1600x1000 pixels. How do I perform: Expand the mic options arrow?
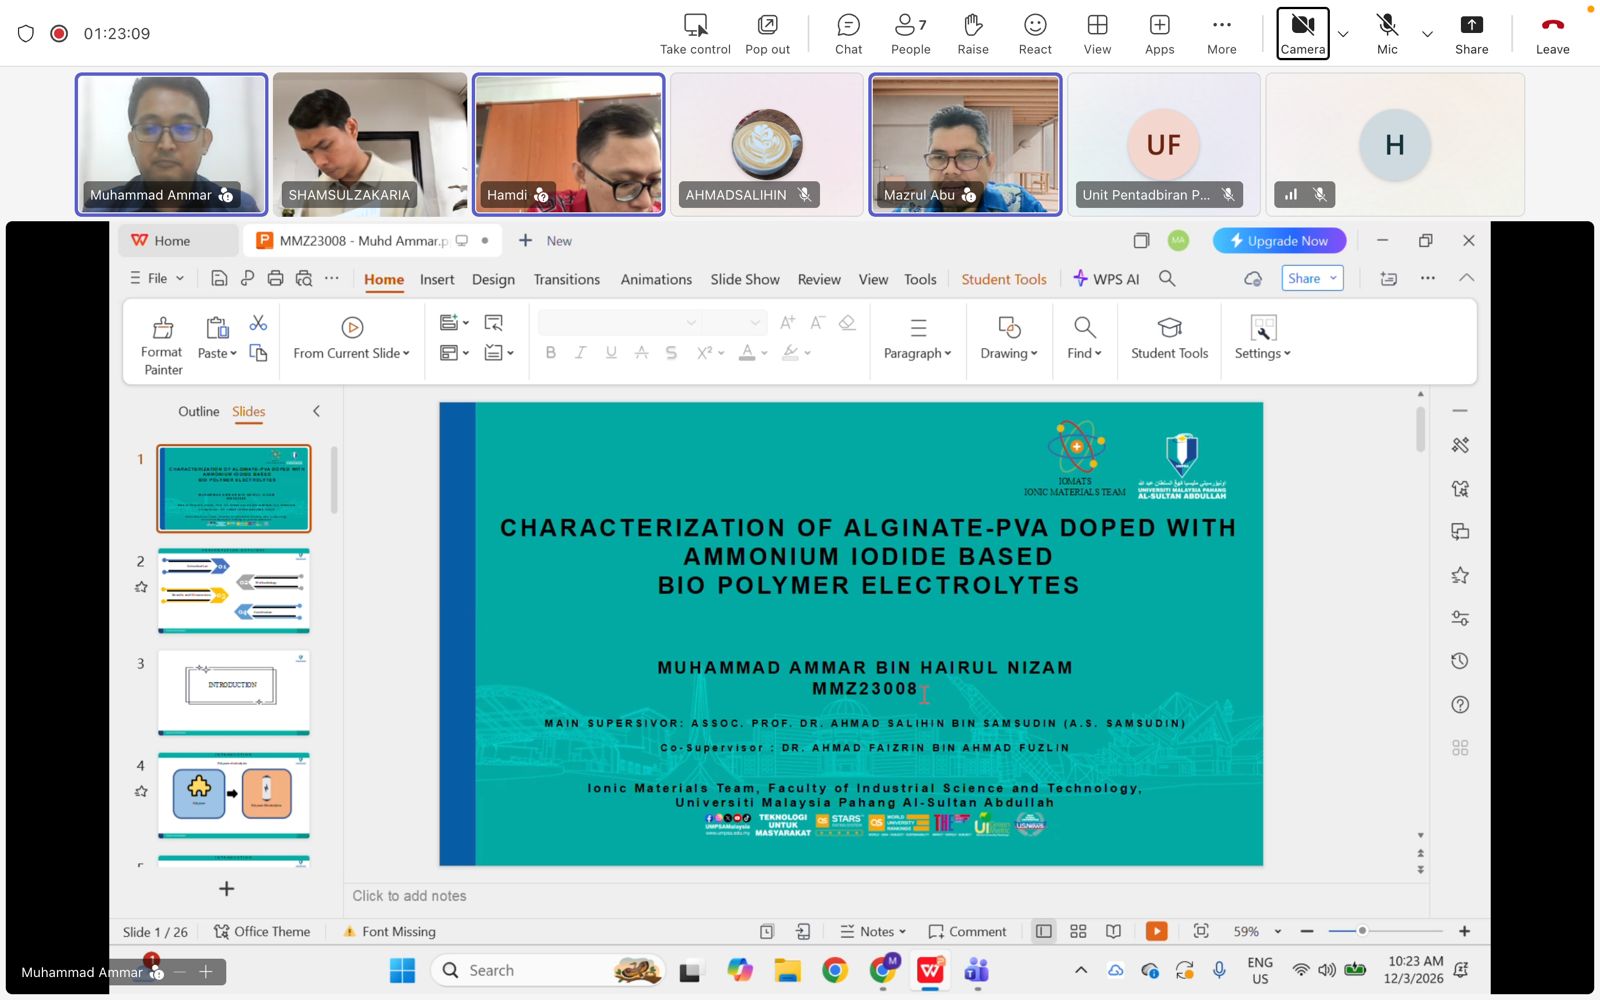coord(1427,34)
